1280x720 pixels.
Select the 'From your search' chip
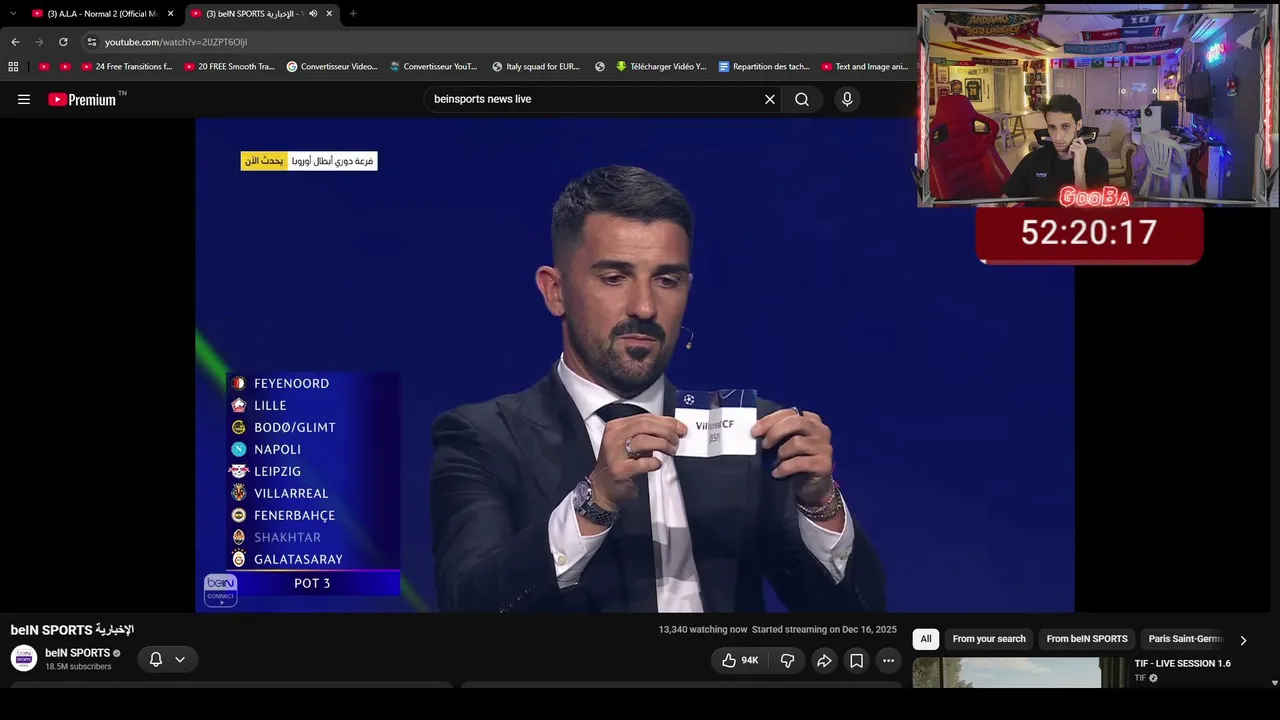coord(989,639)
